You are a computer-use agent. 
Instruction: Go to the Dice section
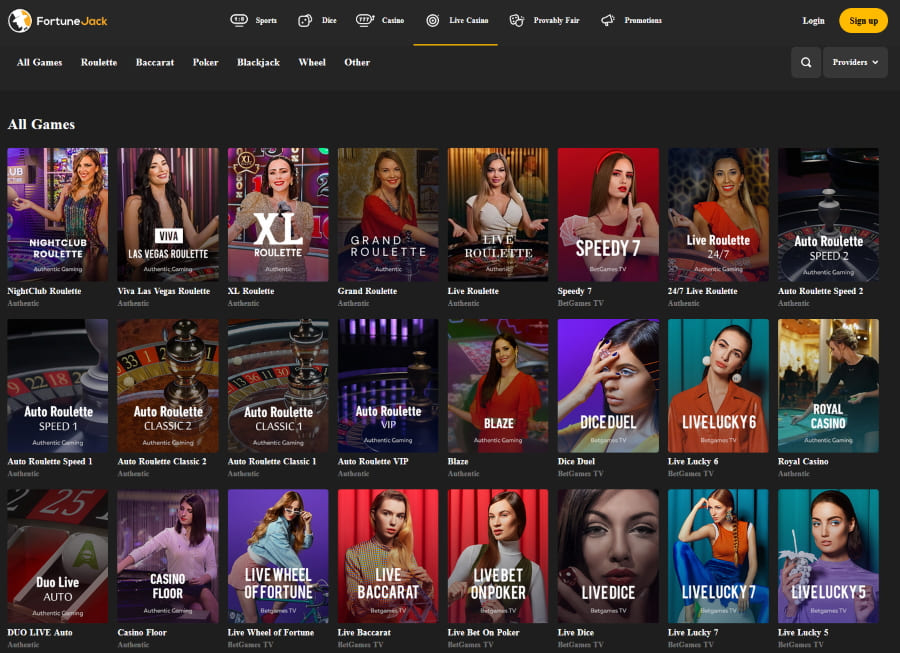pyautogui.click(x=329, y=20)
